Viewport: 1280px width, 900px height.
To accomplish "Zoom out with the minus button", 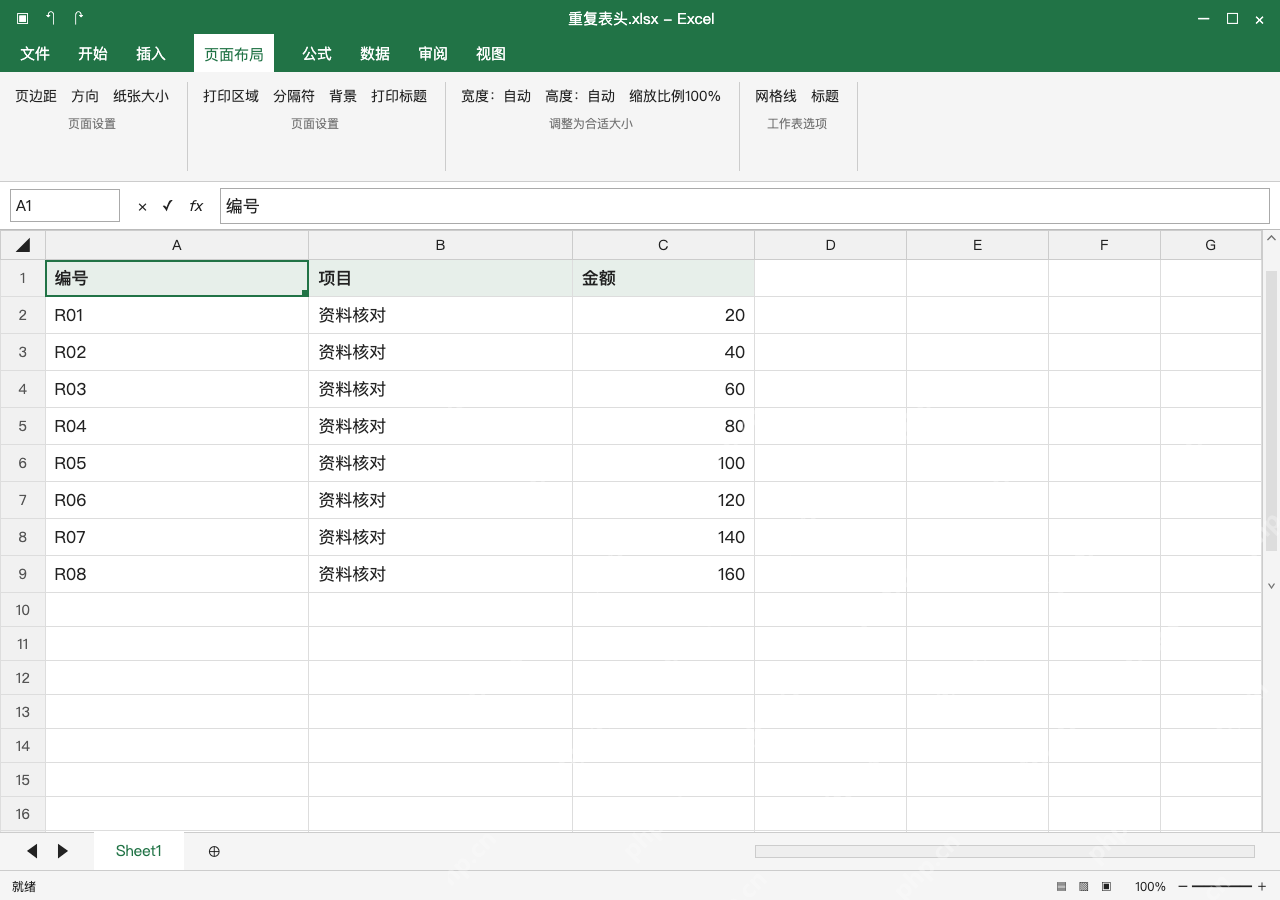I will [1183, 886].
